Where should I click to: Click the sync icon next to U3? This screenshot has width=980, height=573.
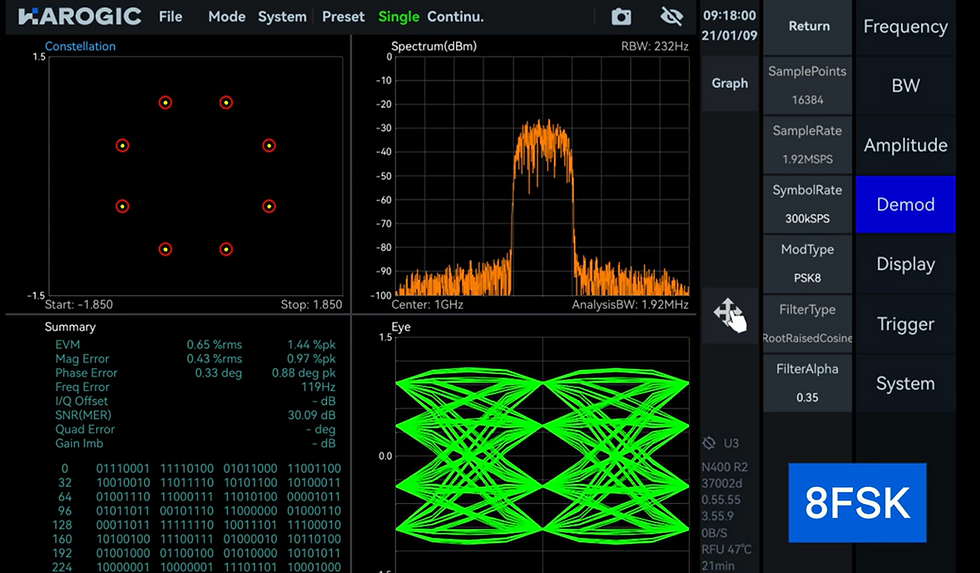point(709,443)
